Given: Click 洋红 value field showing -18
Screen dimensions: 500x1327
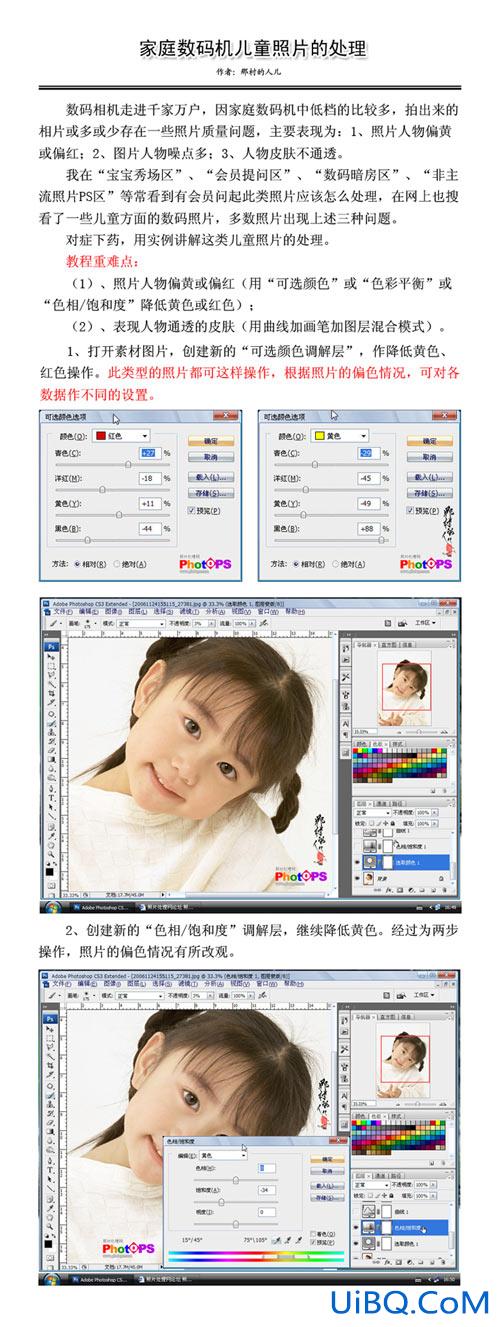Looking at the screenshot, I should [150, 478].
